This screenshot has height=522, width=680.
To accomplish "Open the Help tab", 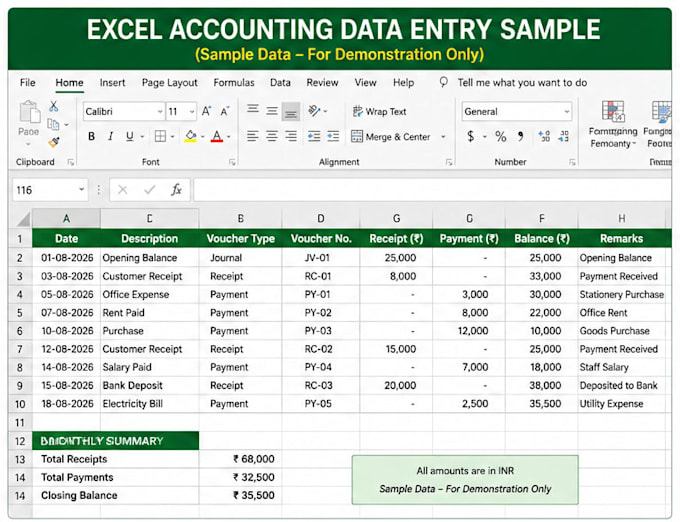I will coord(403,82).
